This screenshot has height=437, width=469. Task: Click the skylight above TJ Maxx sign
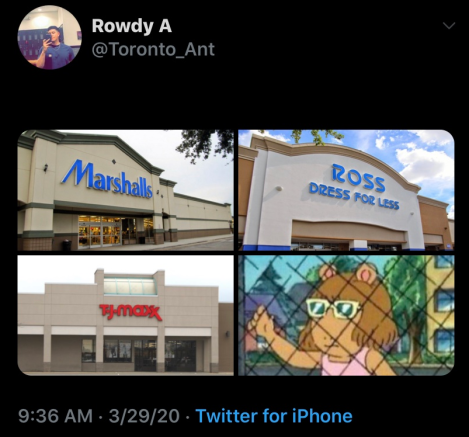[x=130, y=286]
